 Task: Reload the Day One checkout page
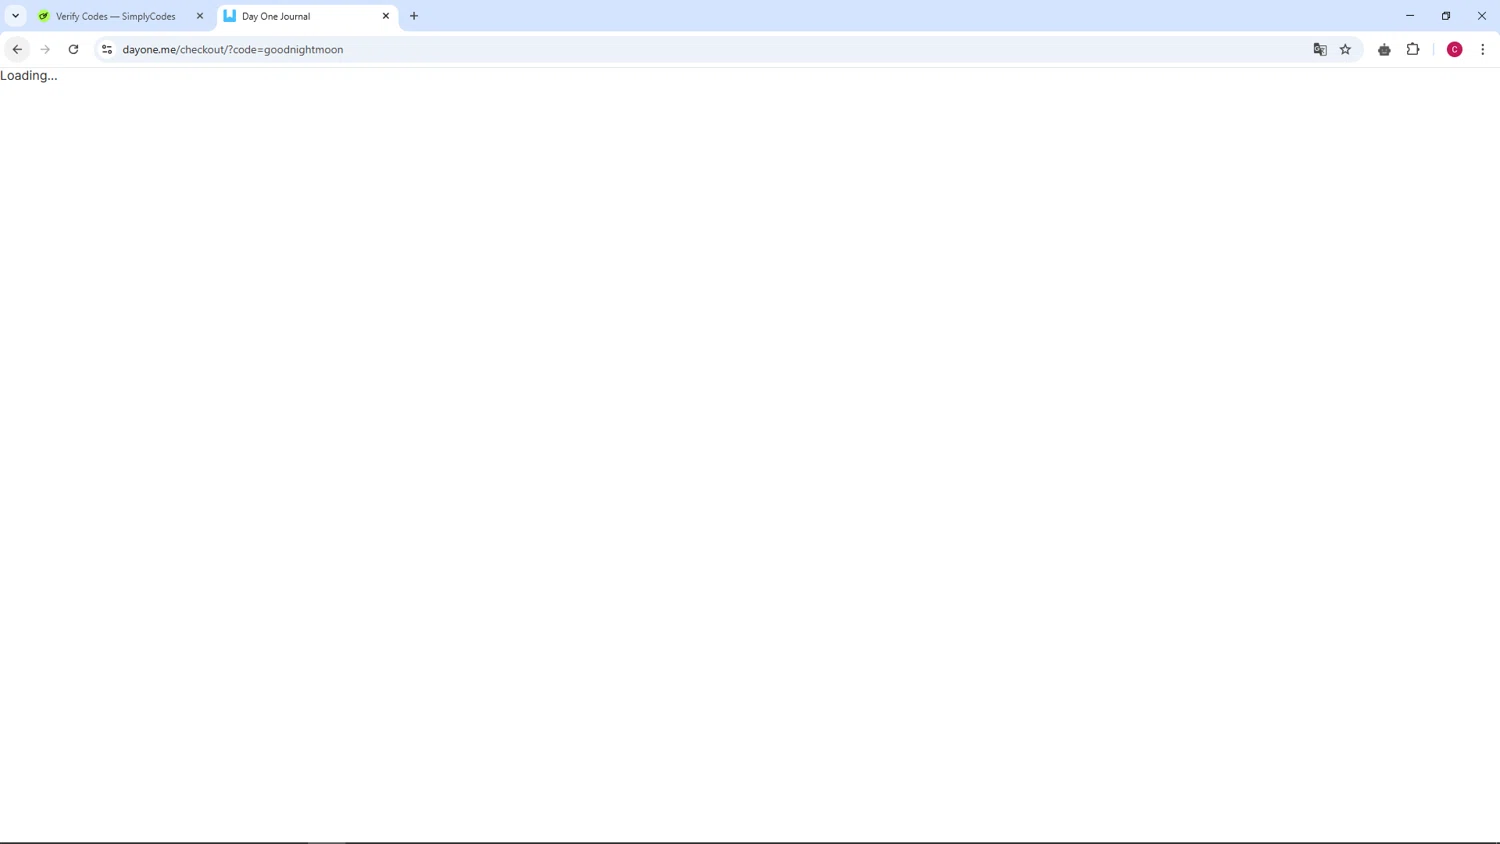pyautogui.click(x=73, y=49)
